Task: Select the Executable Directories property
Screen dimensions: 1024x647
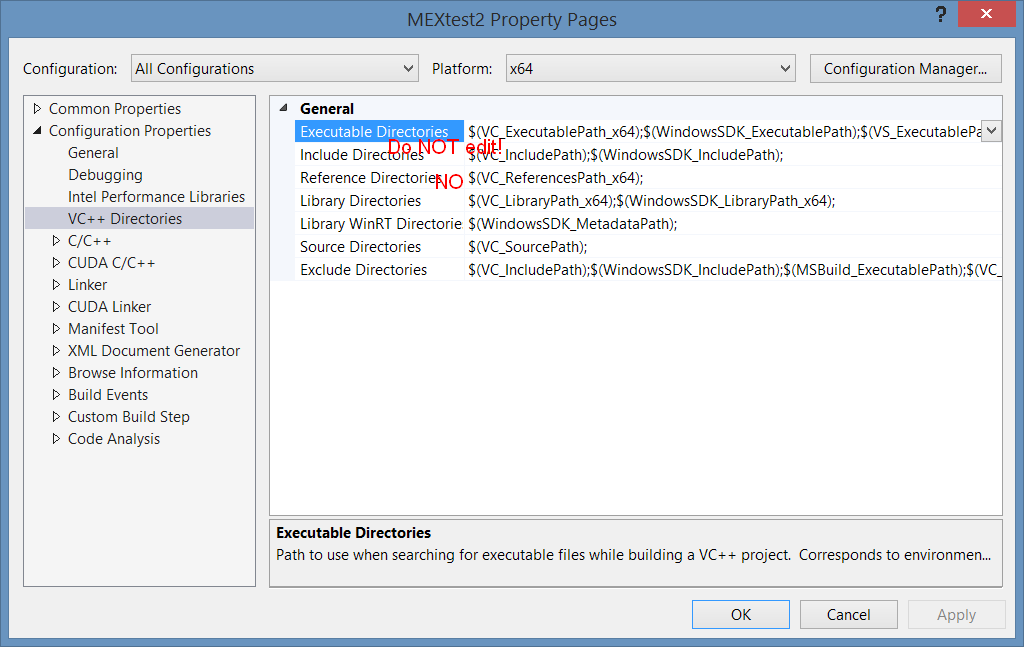Action: point(379,131)
